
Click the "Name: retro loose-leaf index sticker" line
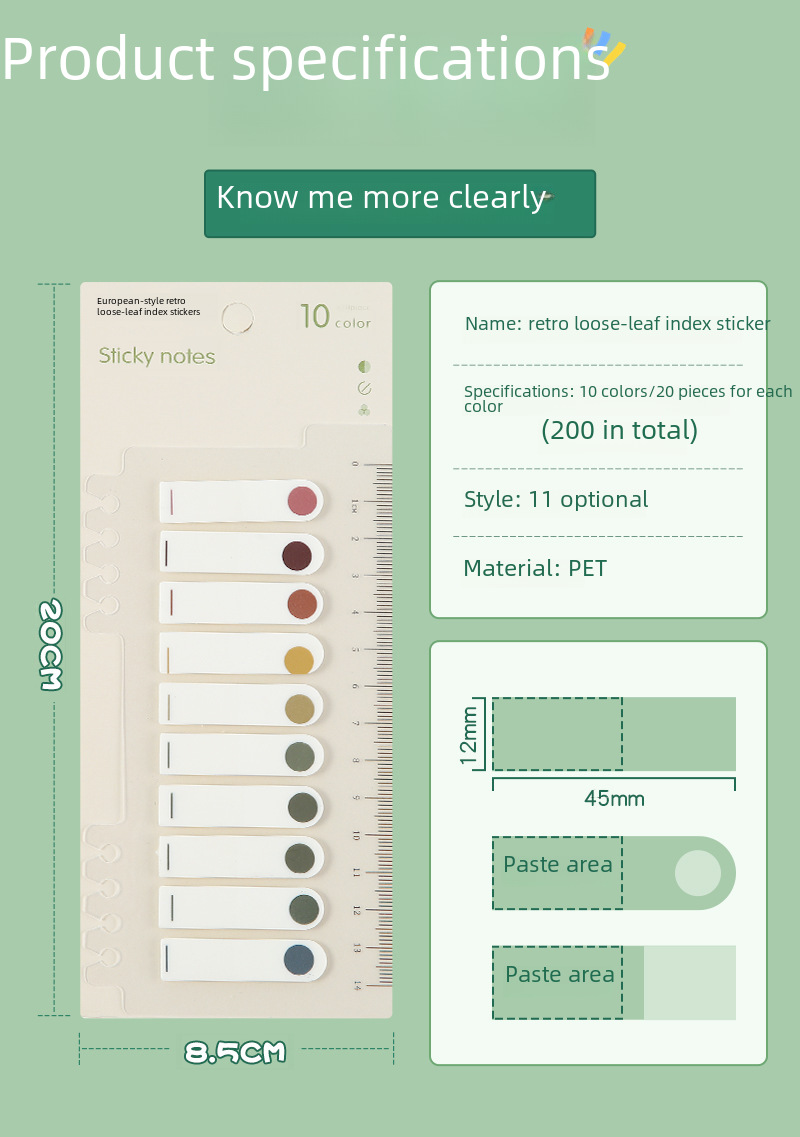pos(617,324)
